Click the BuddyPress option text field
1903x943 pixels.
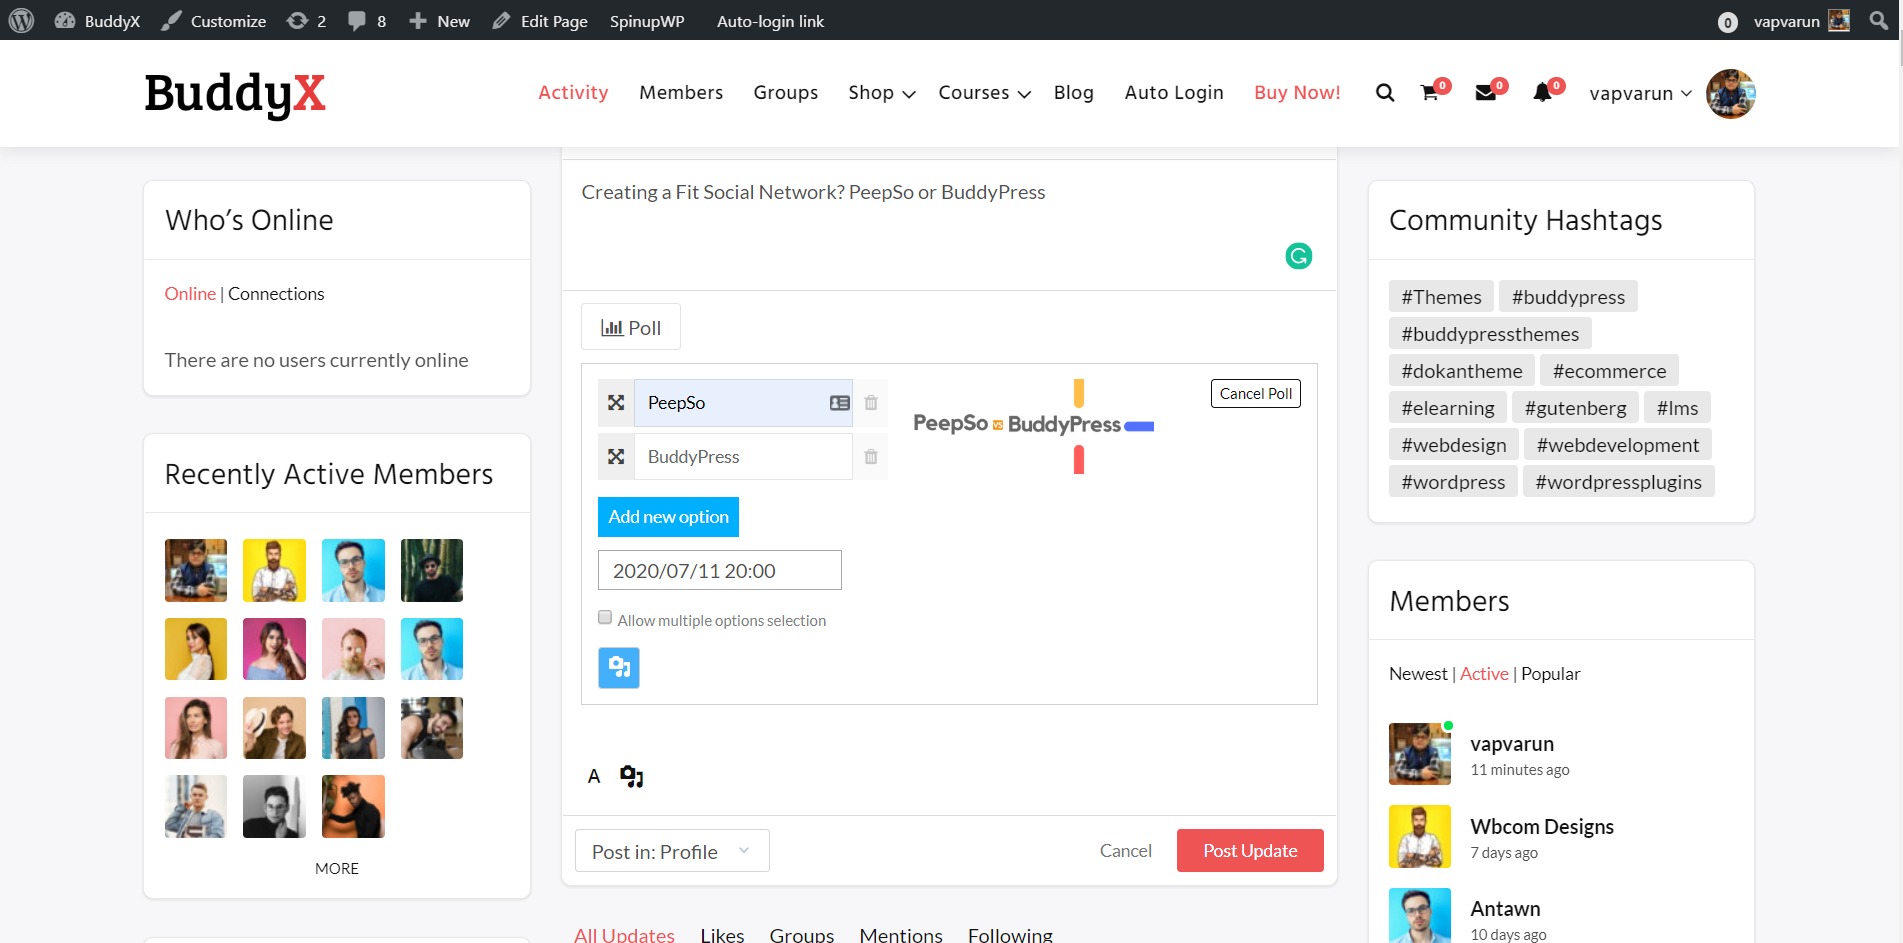coord(743,456)
